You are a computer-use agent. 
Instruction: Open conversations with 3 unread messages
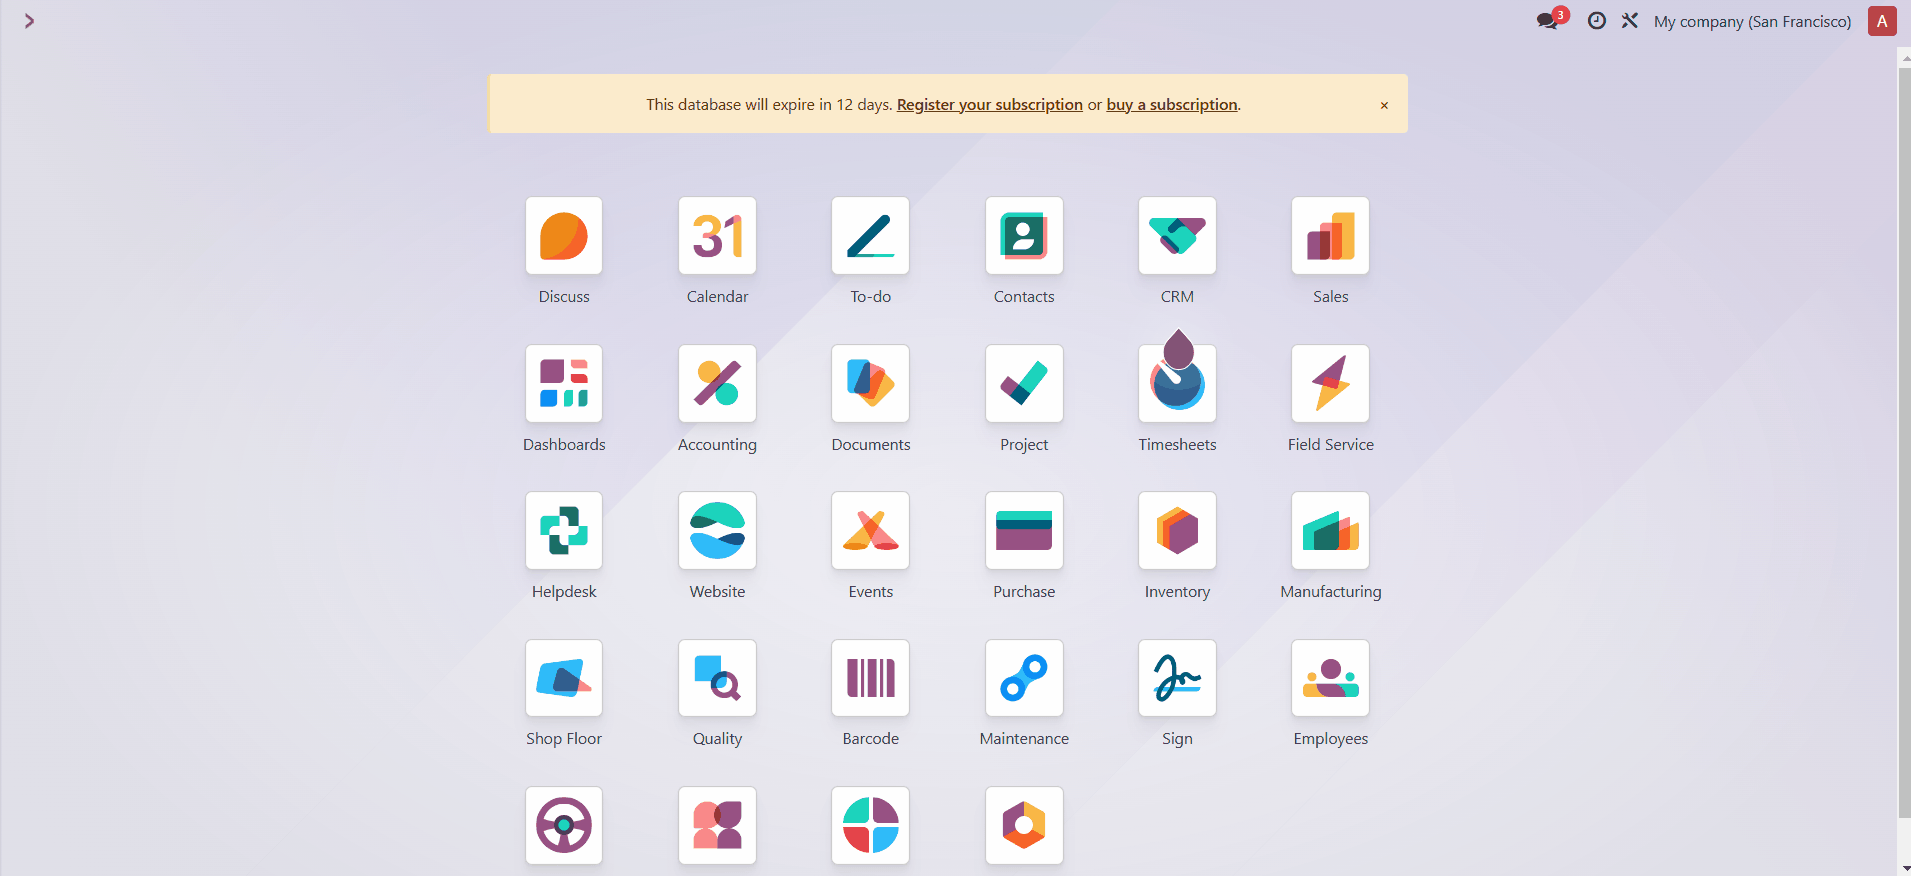click(x=1552, y=19)
